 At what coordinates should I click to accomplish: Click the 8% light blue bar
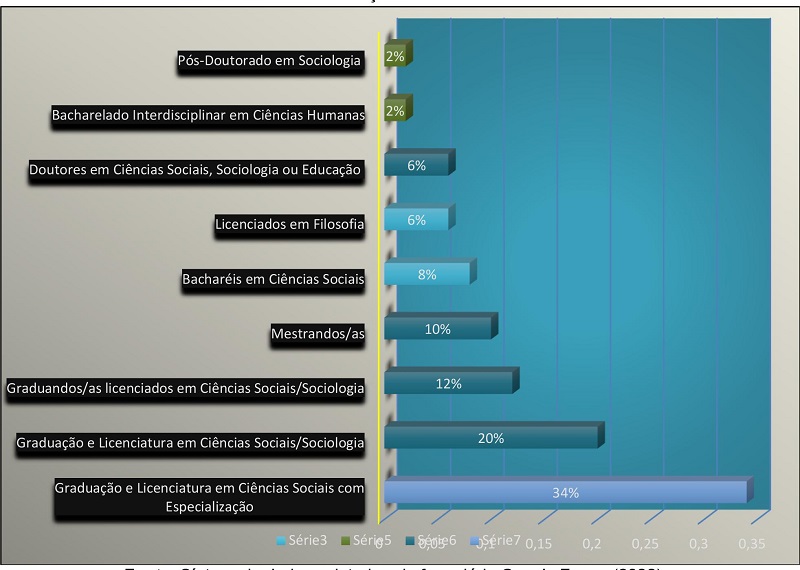(x=426, y=275)
